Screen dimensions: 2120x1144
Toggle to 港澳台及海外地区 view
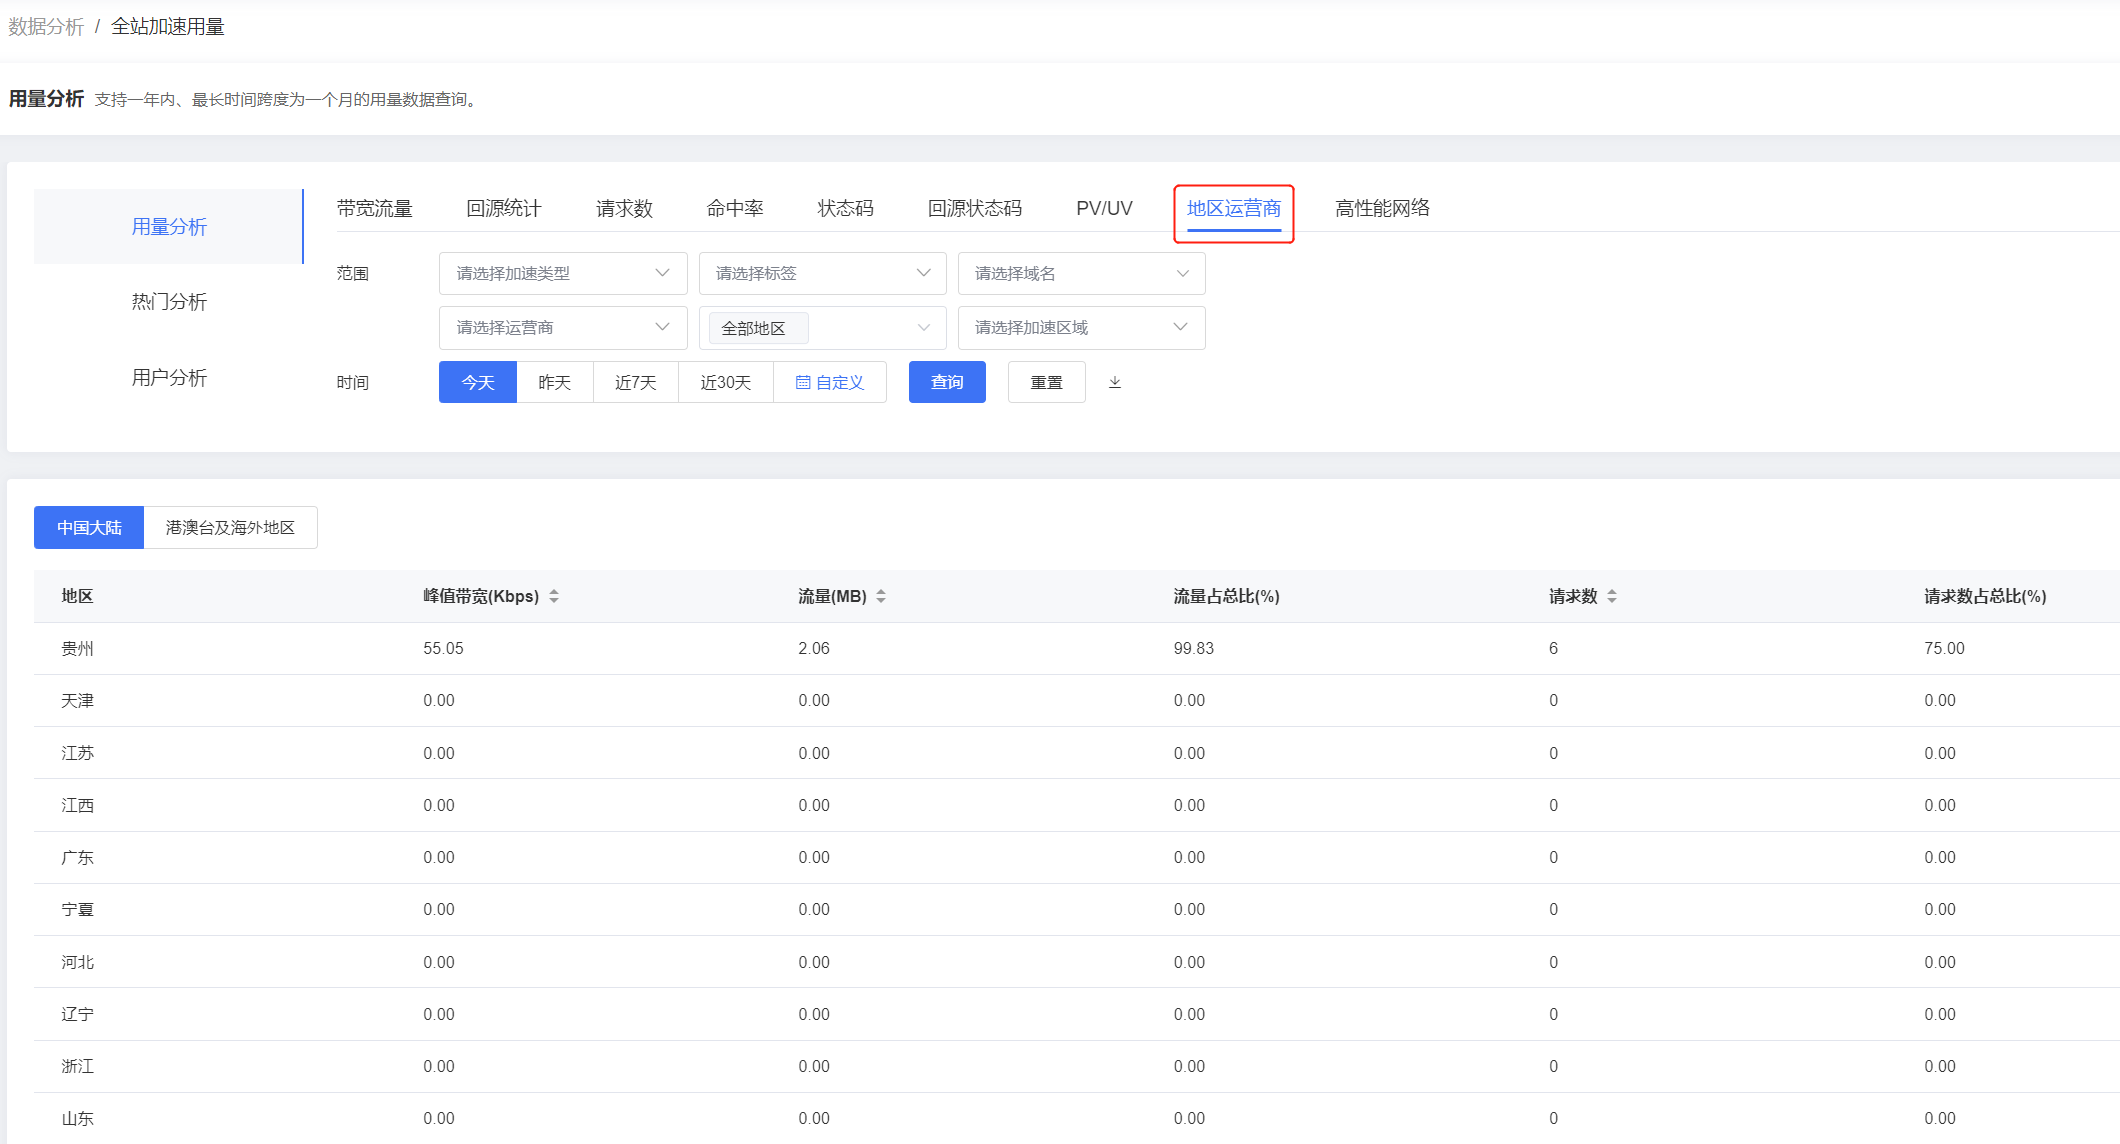coord(230,527)
